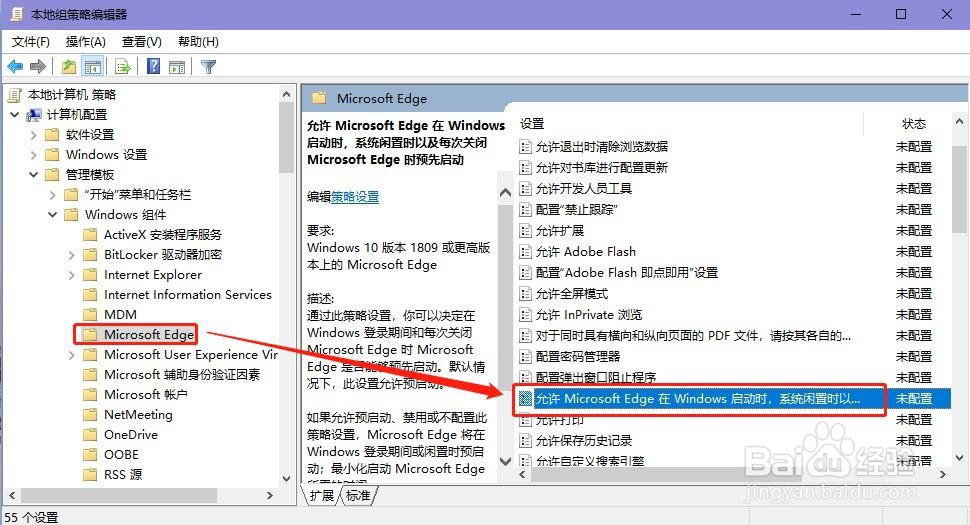
Task: Open the Help toolbar icon
Action: pyautogui.click(x=153, y=66)
